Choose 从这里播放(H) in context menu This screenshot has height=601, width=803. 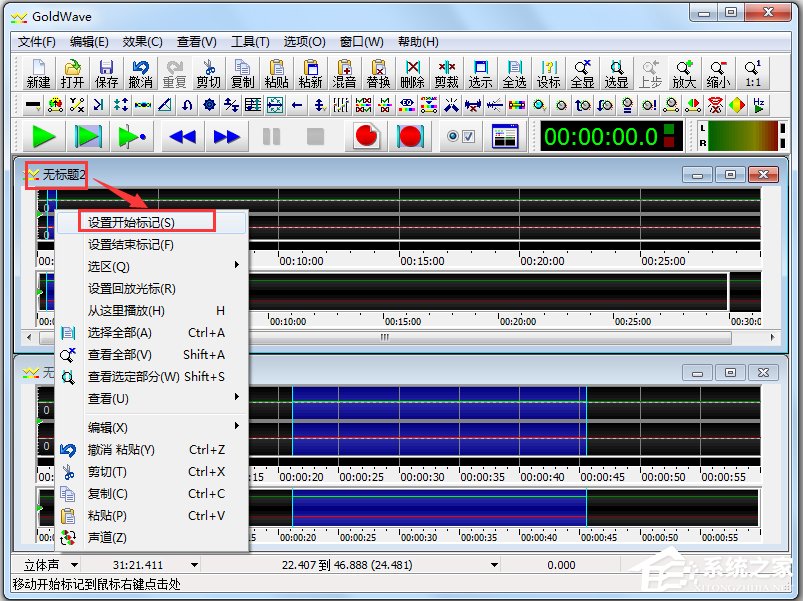click(153, 310)
